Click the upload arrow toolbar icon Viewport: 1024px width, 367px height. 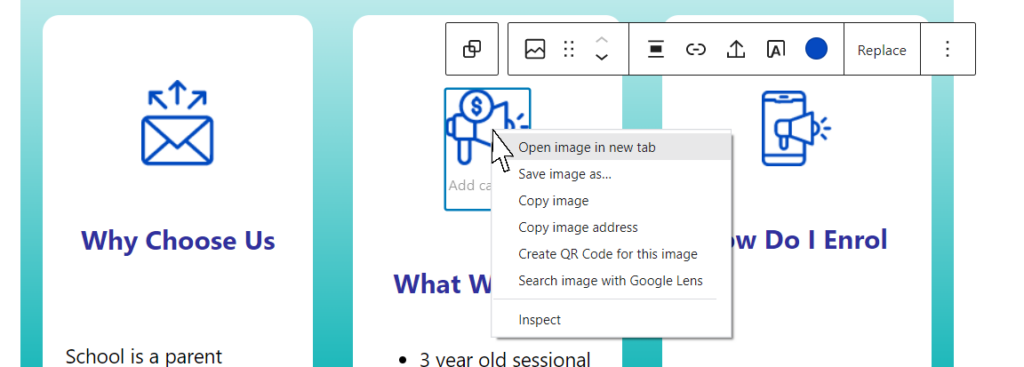pyautogui.click(x=736, y=49)
